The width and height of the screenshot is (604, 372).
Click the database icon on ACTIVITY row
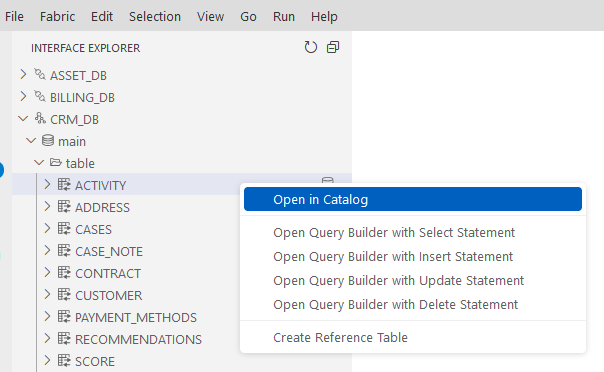point(327,180)
